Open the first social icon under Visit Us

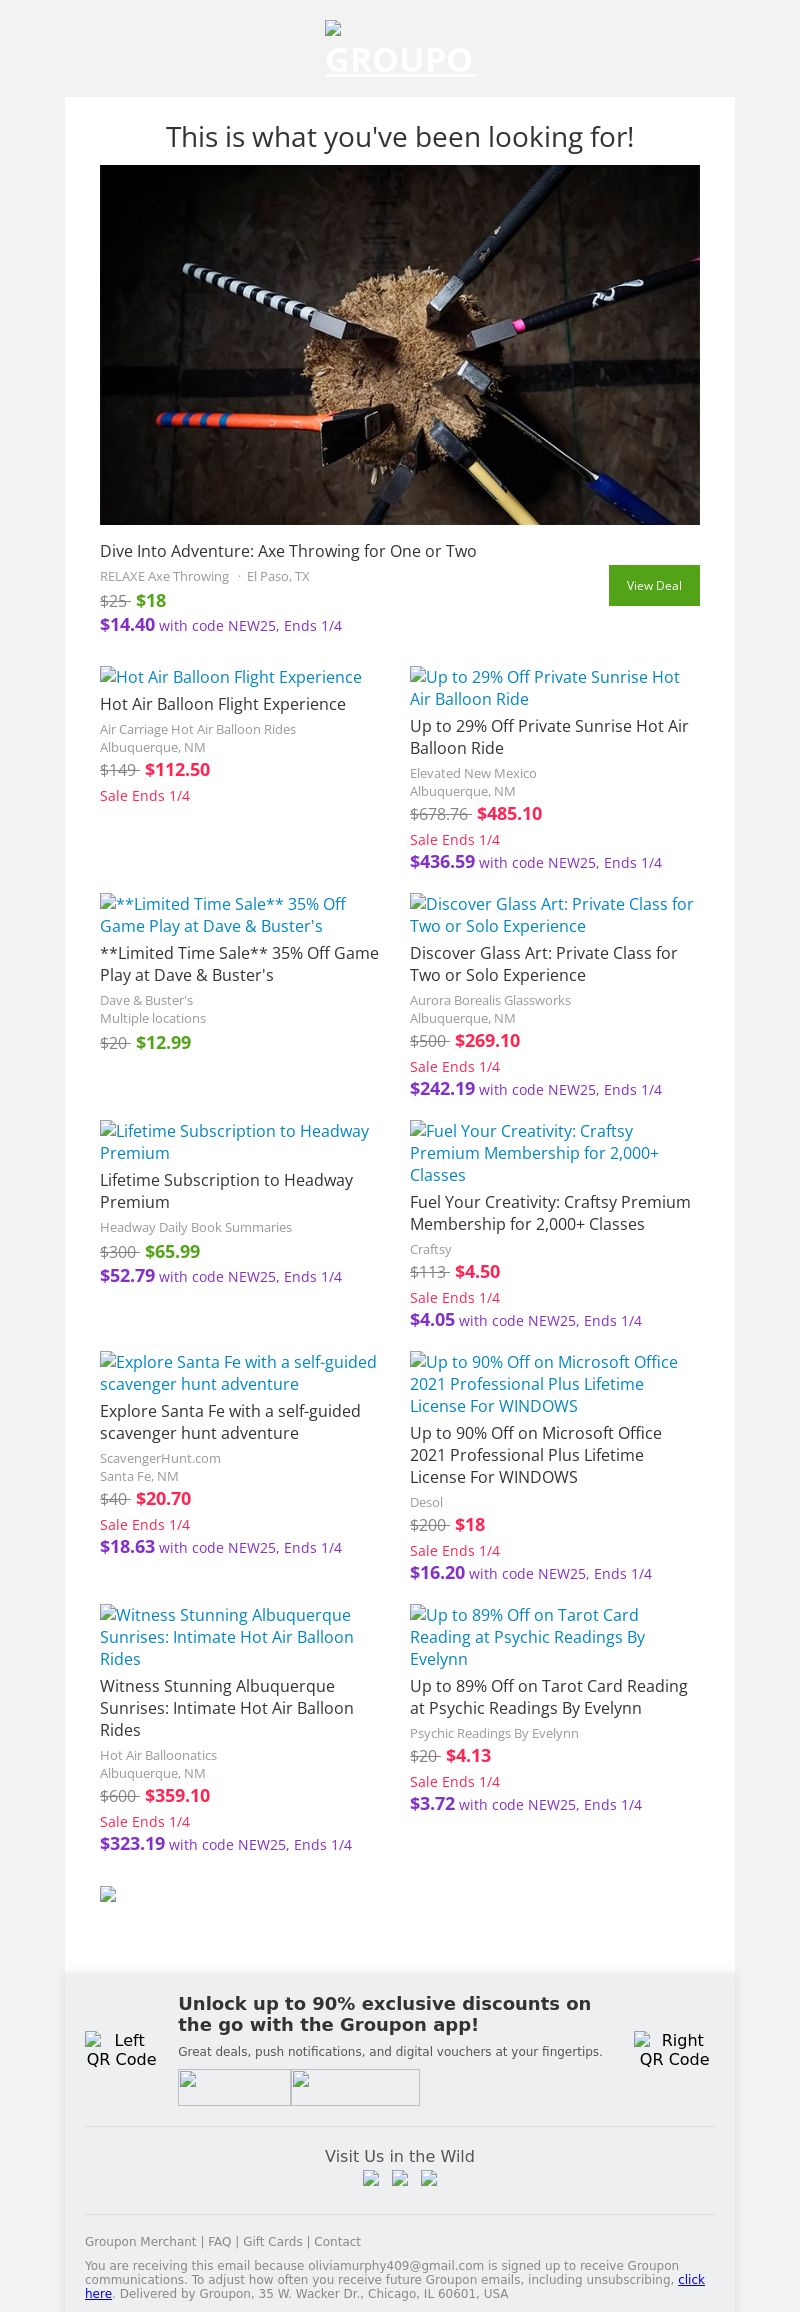(x=371, y=2179)
